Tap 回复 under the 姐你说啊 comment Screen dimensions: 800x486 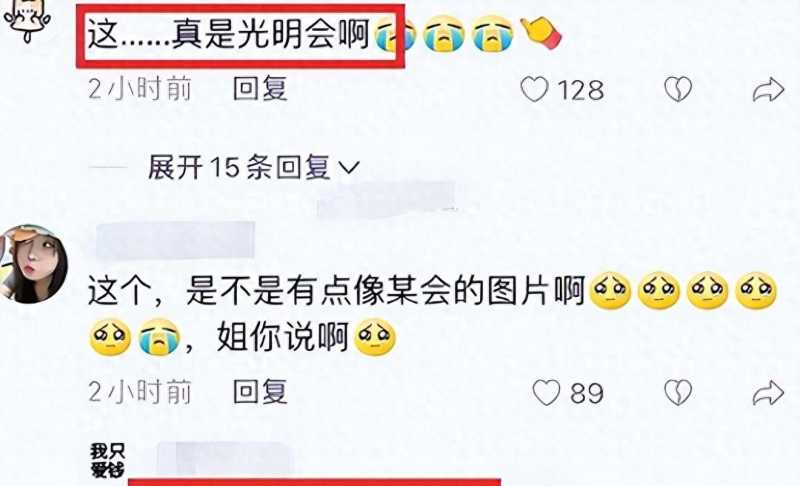(260, 392)
